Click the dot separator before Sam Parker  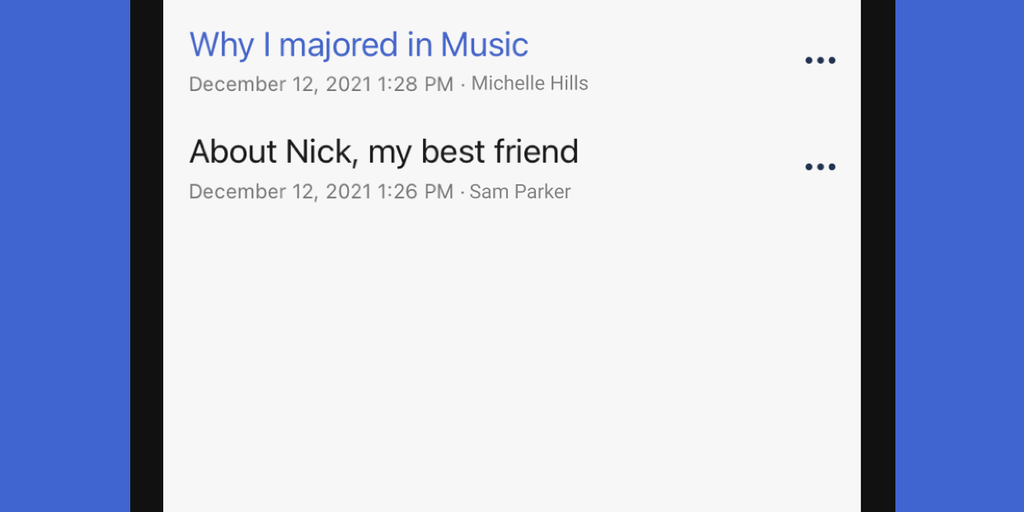[462, 191]
